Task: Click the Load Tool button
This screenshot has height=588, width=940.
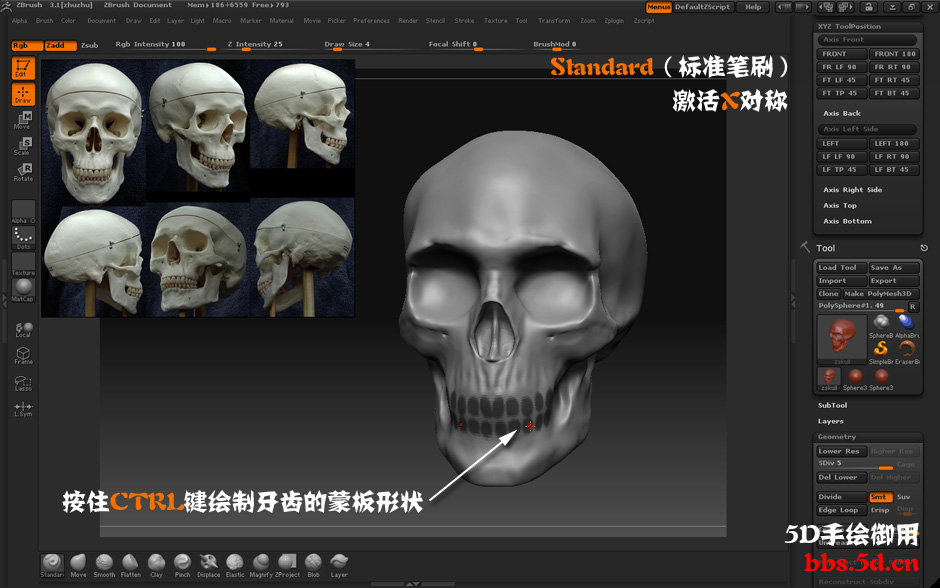Action: point(841,268)
